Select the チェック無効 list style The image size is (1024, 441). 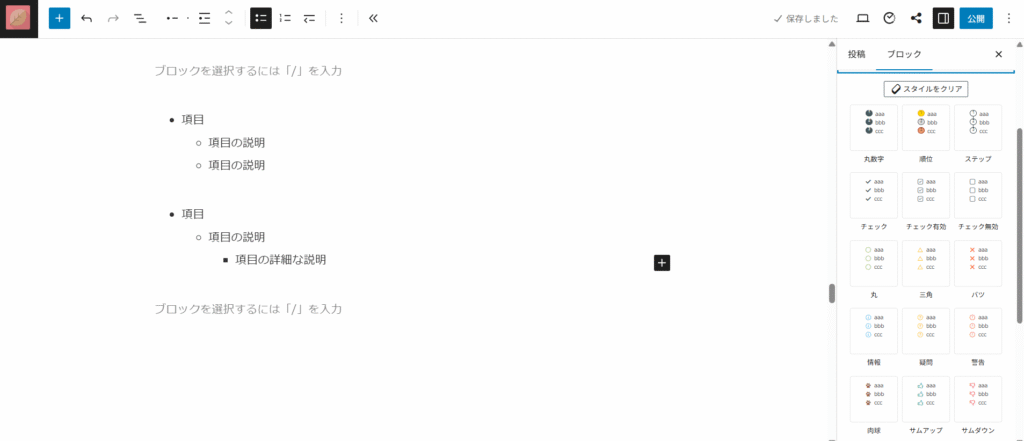(x=977, y=195)
